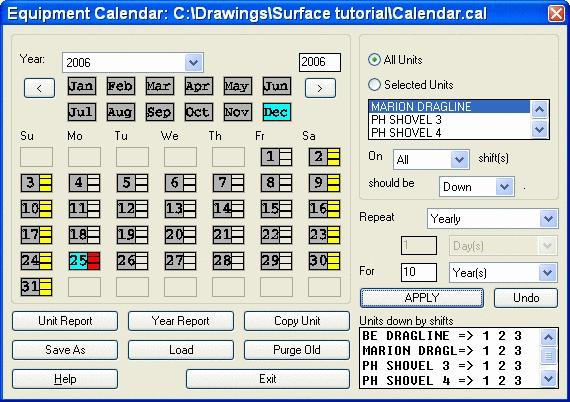Select Sunday day 31 tile
Viewport: 570px width, 402px height.
[x=36, y=287]
